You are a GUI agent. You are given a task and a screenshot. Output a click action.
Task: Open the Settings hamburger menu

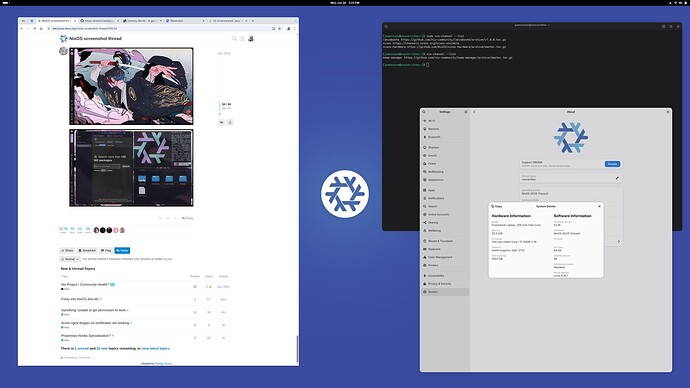(x=466, y=112)
